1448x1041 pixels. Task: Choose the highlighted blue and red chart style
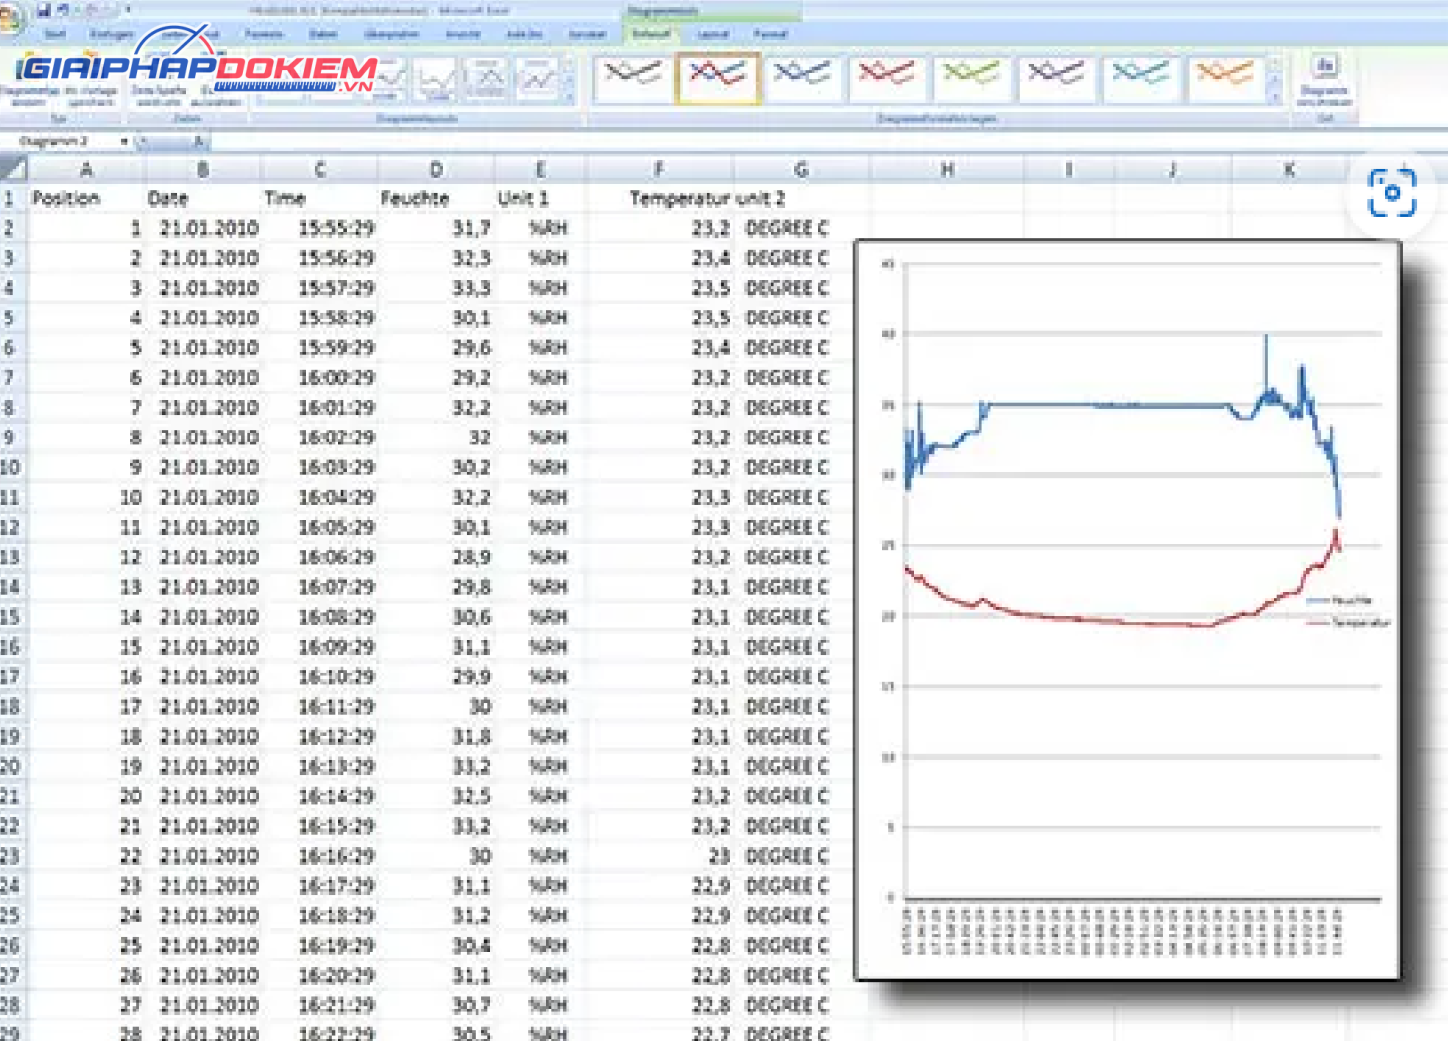point(717,77)
